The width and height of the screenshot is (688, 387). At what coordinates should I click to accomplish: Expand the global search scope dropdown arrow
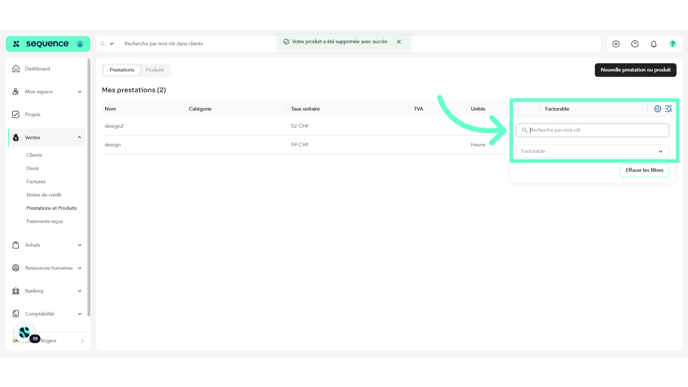tap(111, 44)
